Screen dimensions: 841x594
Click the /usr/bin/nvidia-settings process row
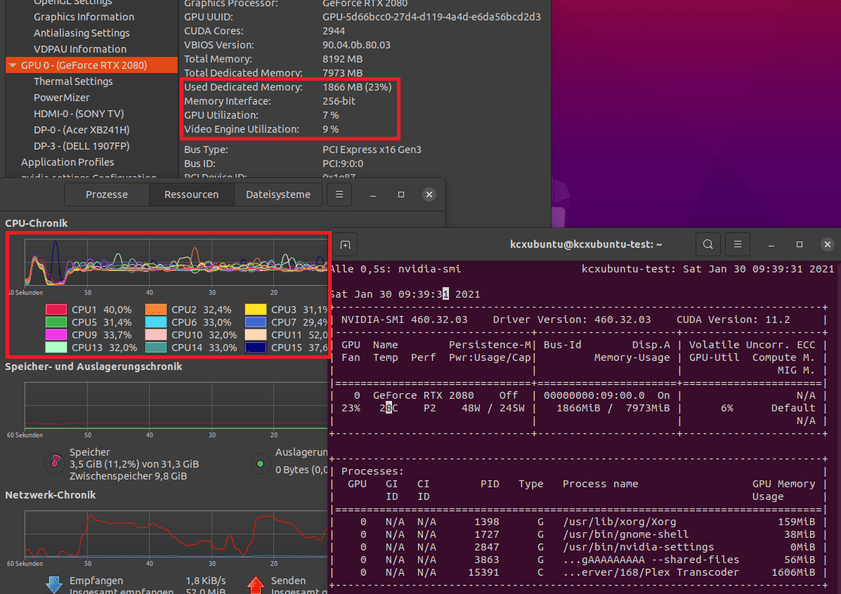[x=579, y=547]
